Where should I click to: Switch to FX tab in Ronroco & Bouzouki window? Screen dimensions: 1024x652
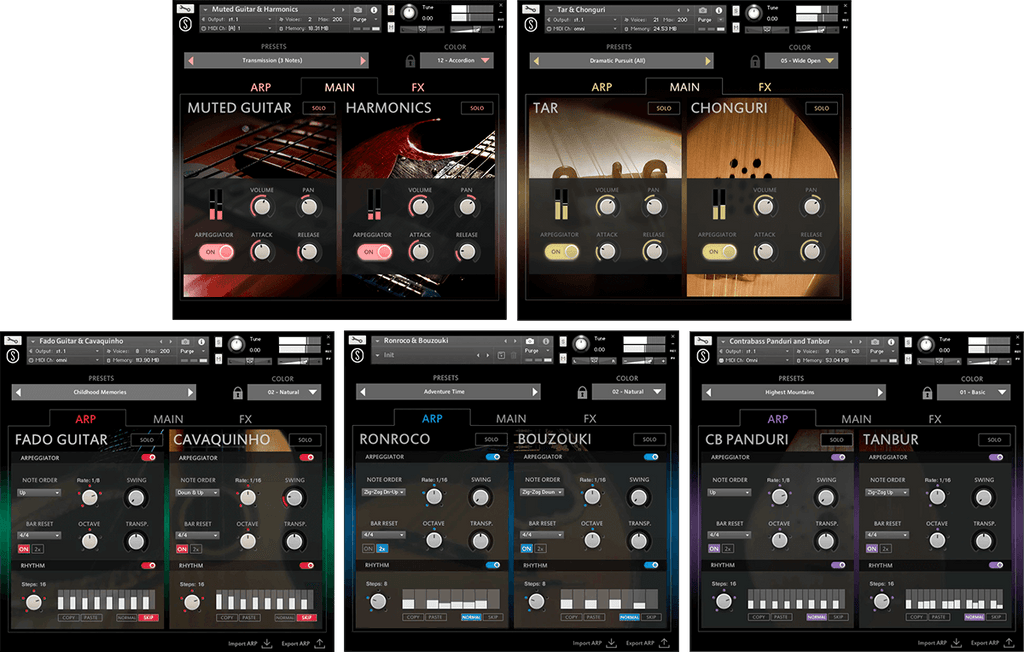click(590, 419)
